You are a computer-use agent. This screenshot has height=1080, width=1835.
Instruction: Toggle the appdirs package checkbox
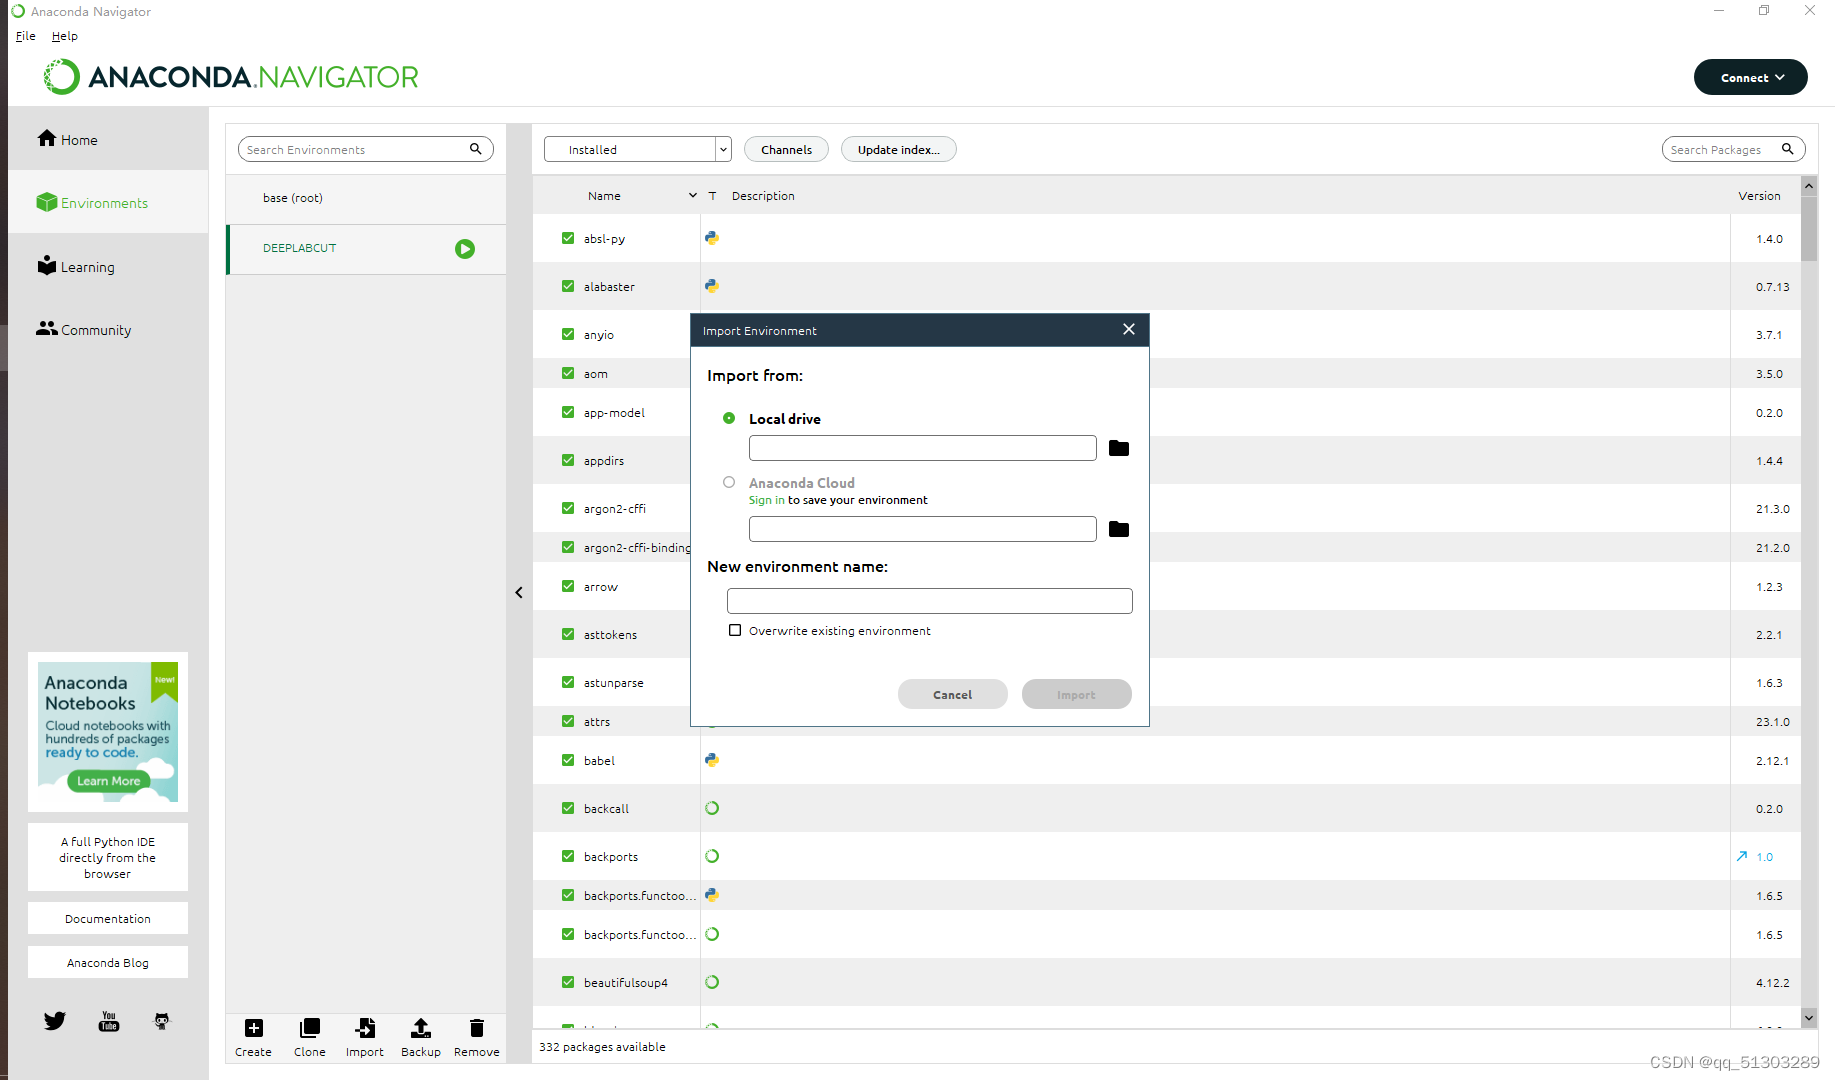[x=568, y=460]
